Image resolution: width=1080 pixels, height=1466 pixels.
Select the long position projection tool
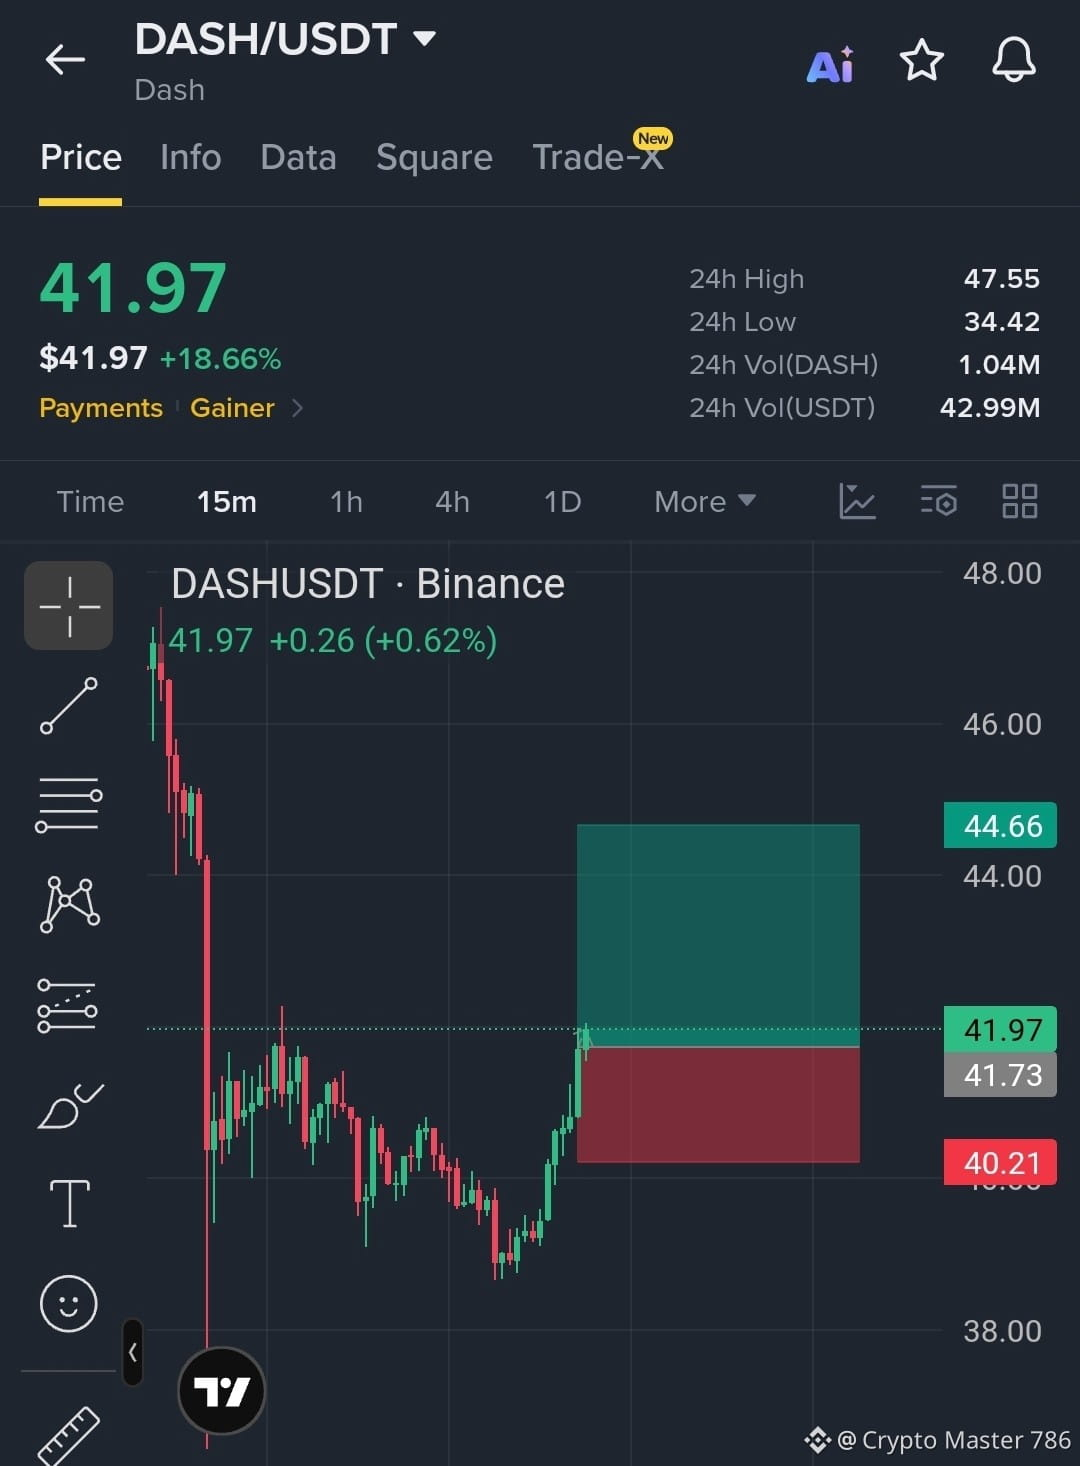click(68, 1005)
